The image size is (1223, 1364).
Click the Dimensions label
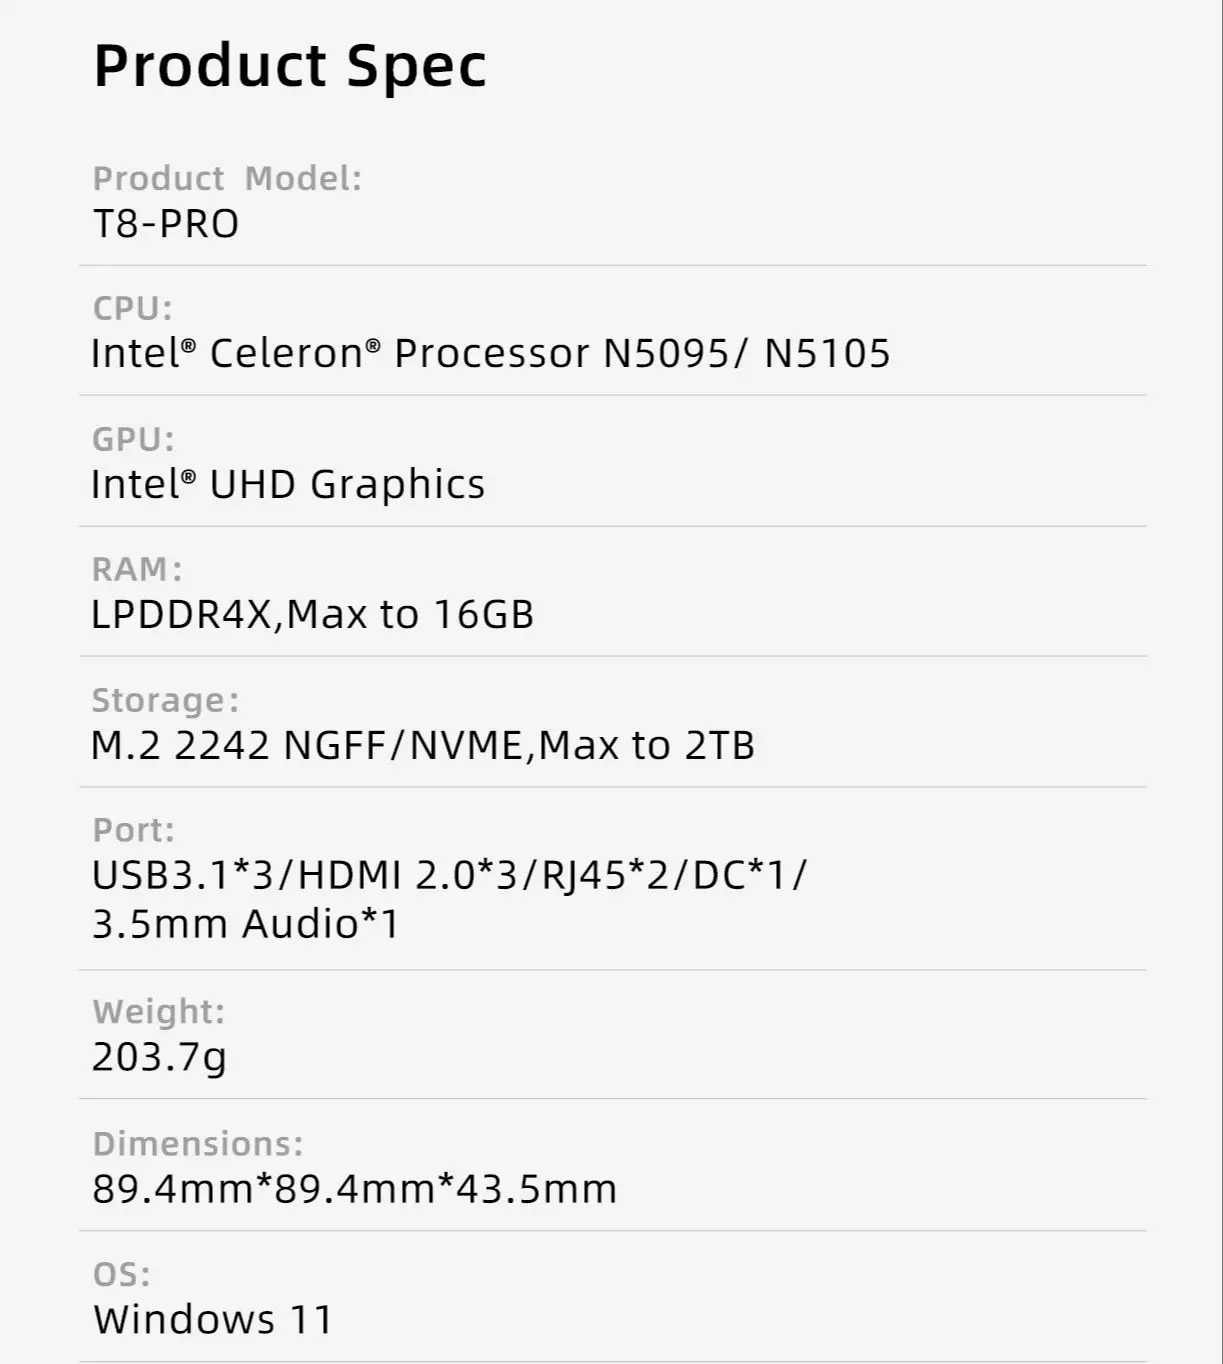[198, 1144]
